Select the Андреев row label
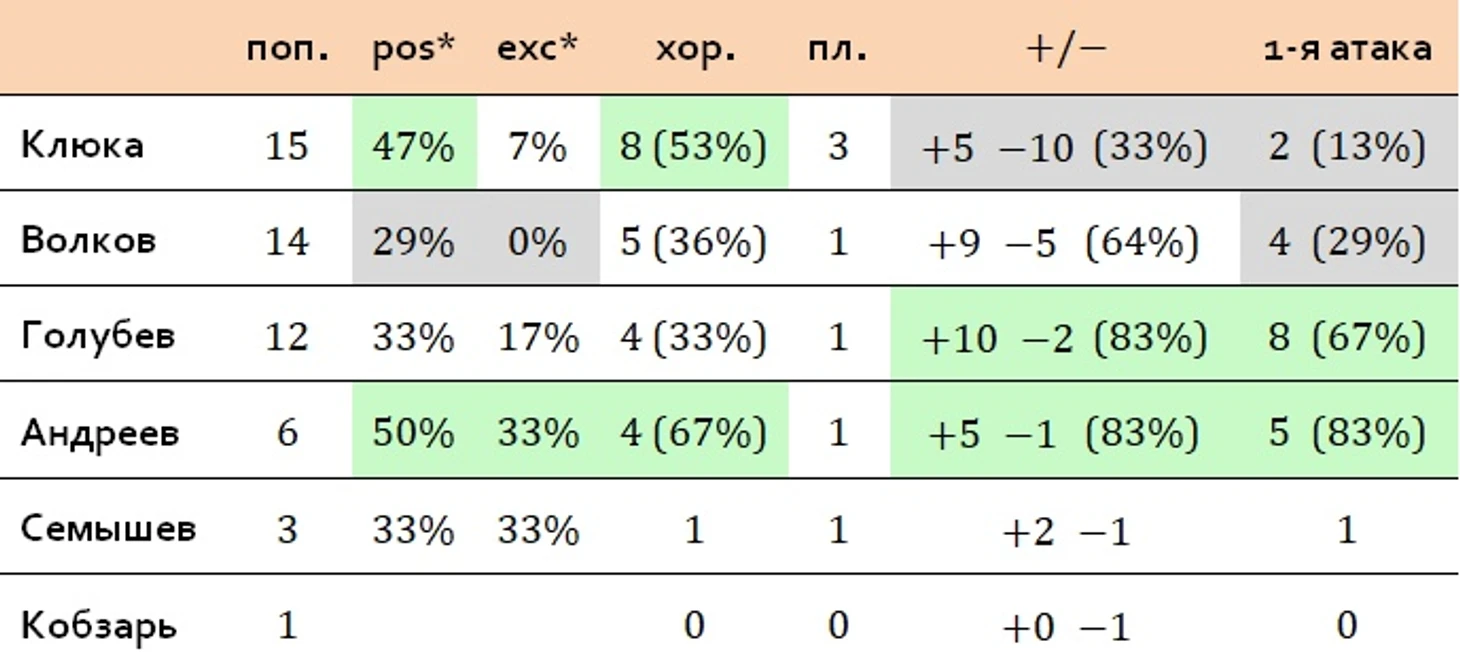1460x667 pixels. (x=100, y=433)
